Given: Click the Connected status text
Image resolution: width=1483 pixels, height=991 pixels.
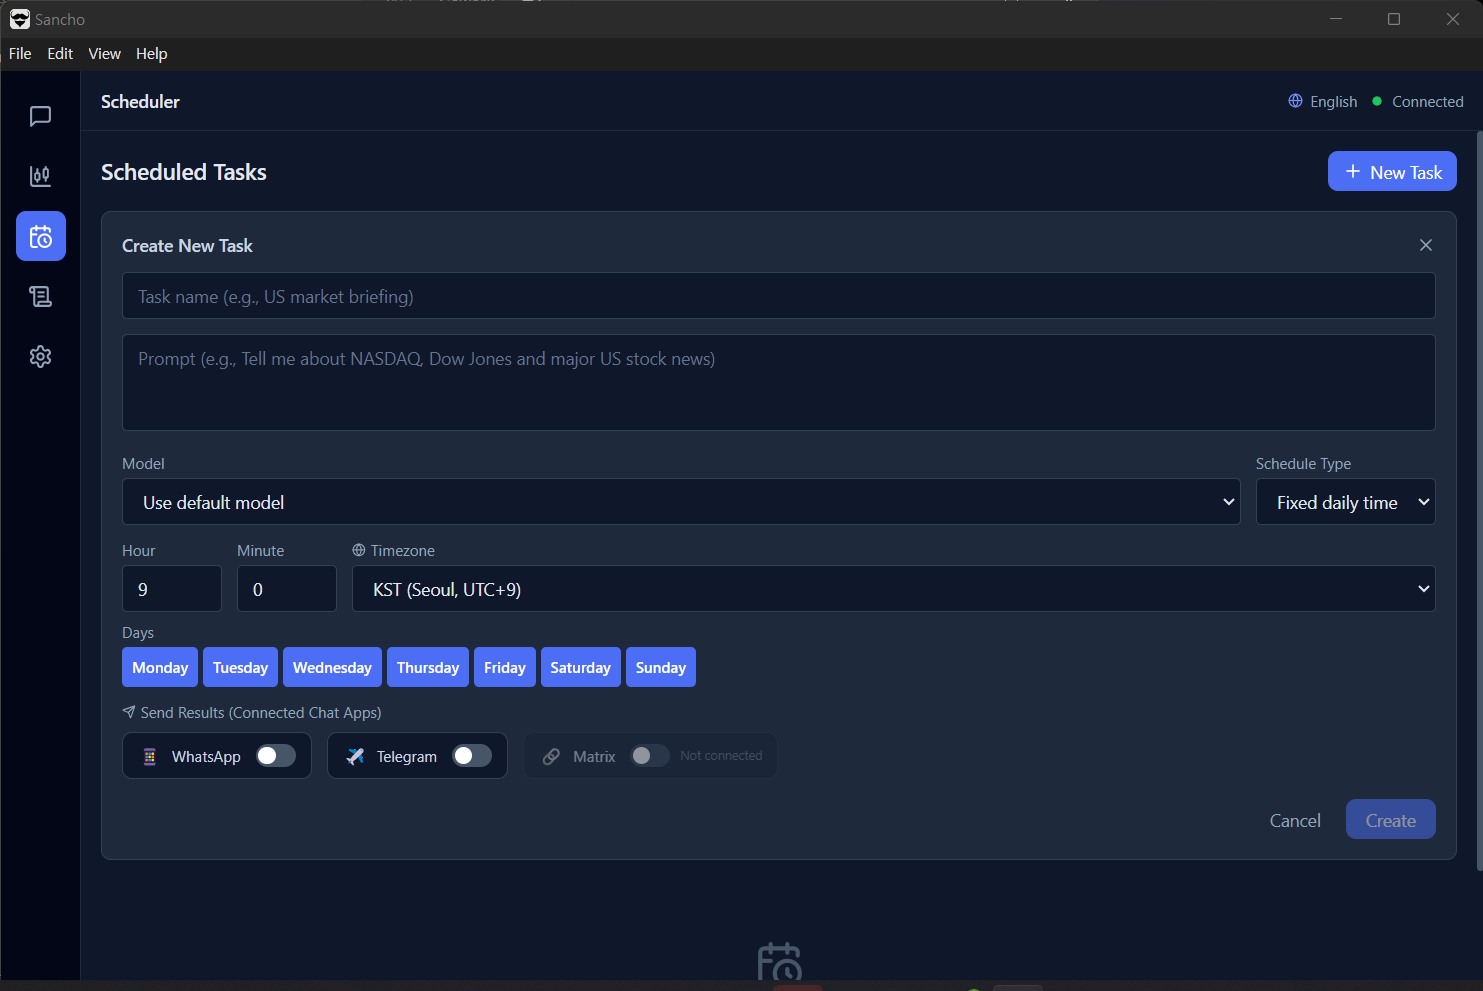Looking at the screenshot, I should point(1428,101).
